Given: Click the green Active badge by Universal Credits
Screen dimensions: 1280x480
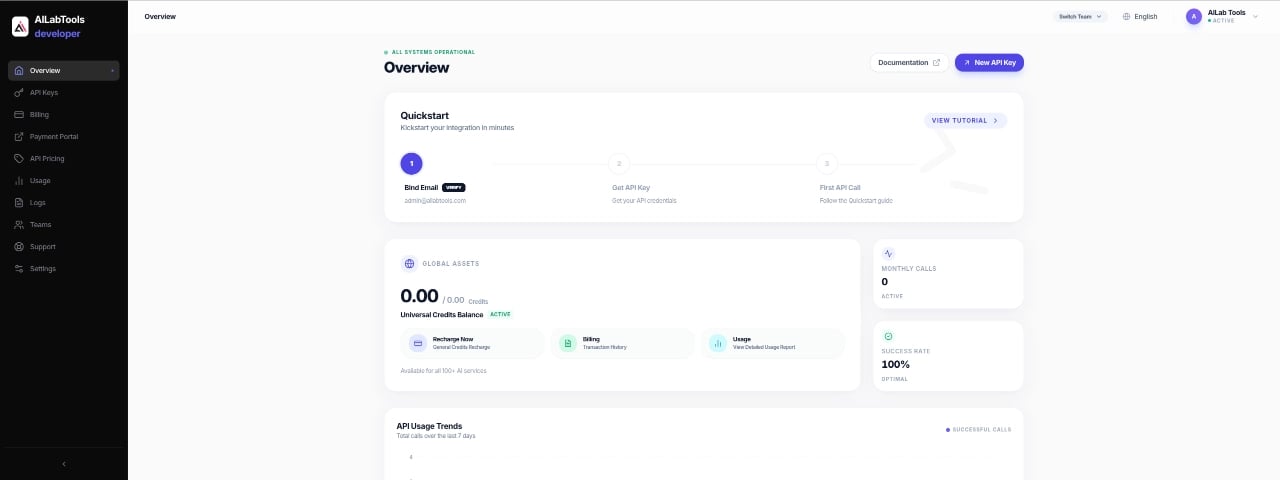Looking at the screenshot, I should (500, 314).
